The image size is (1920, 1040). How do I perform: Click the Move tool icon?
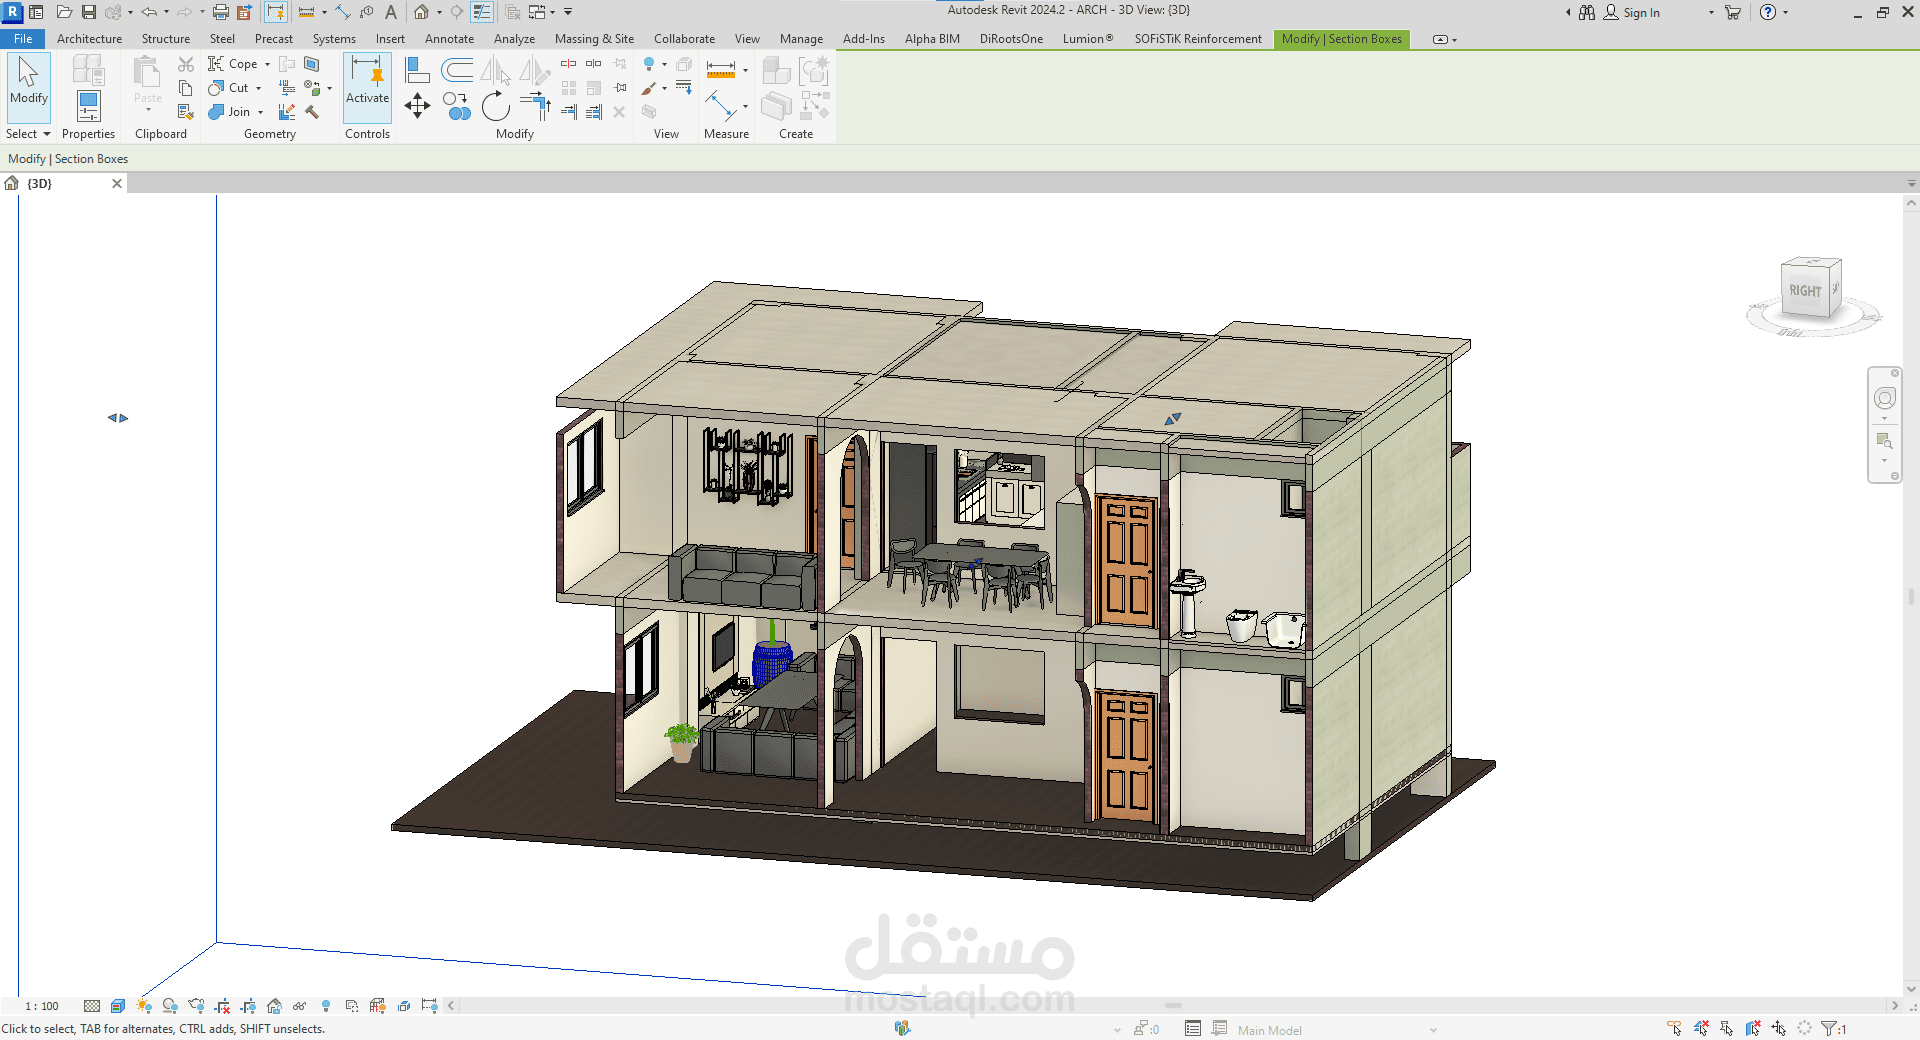[417, 106]
